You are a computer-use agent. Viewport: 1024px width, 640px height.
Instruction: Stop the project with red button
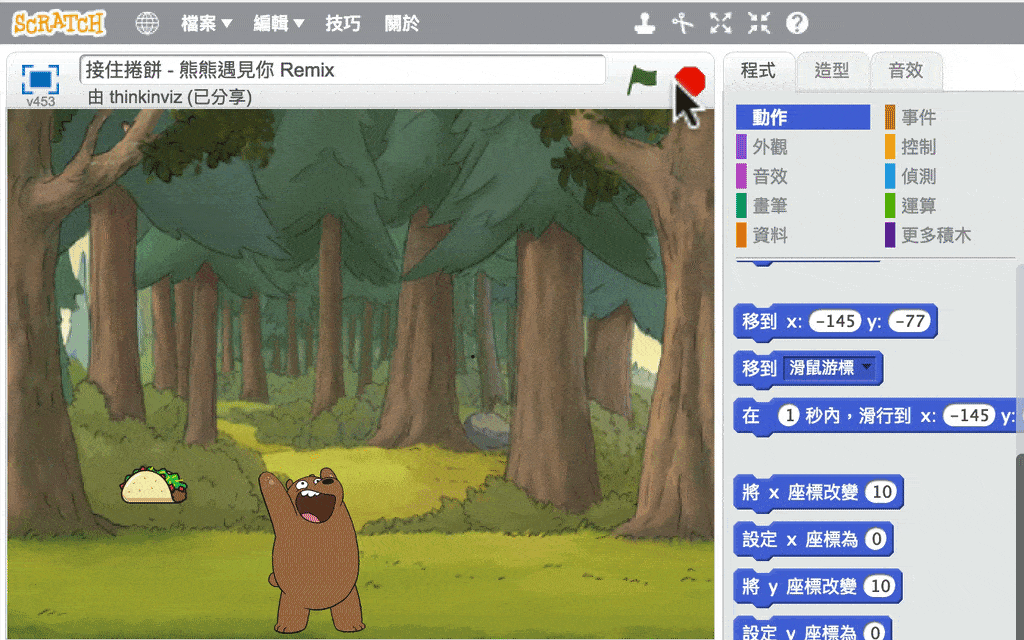690,81
